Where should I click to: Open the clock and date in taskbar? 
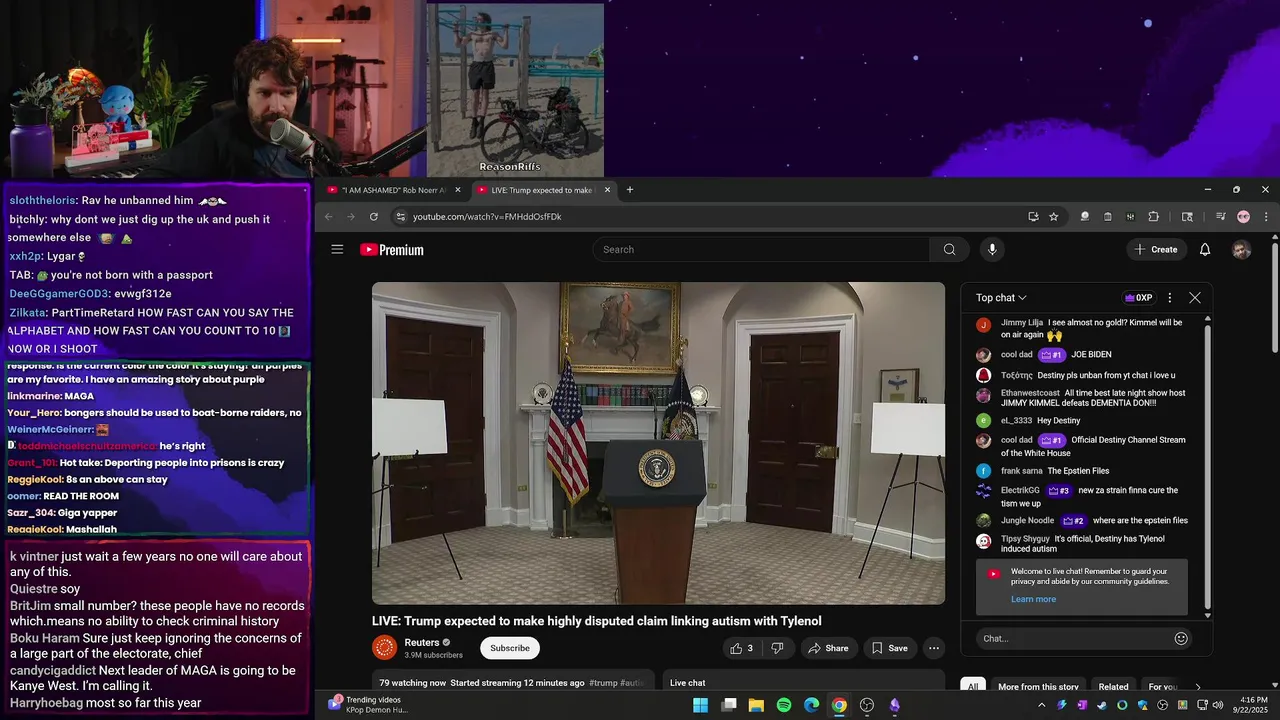click(1253, 705)
